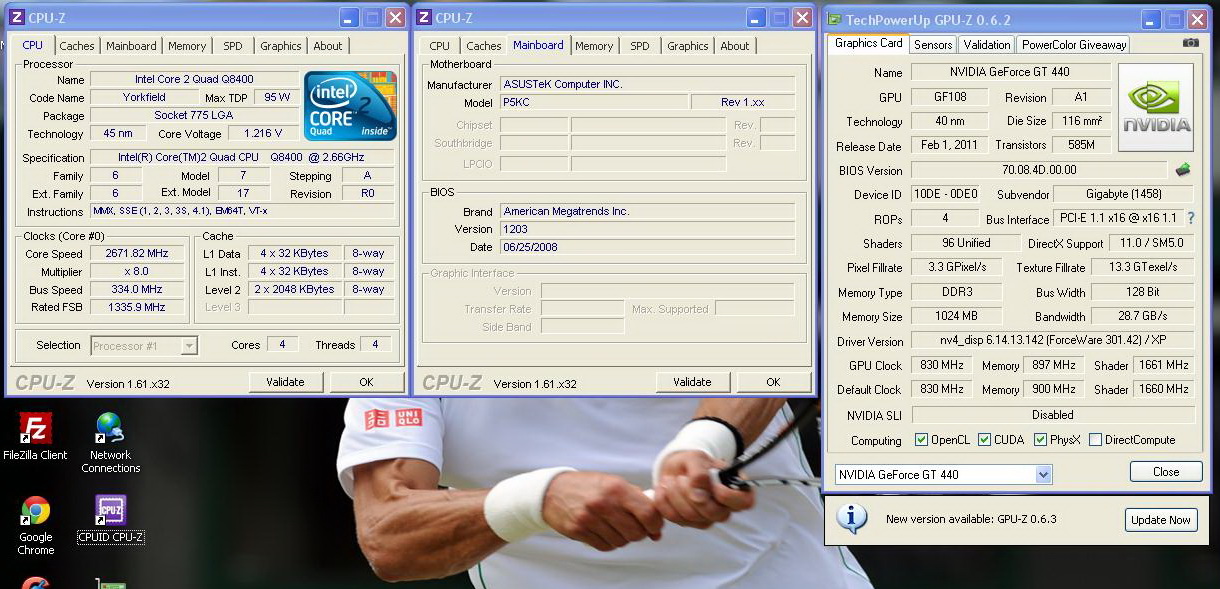Click Bandwidth value 28.7 GB/s
Screen dimensions: 1220x589
click(1142, 316)
